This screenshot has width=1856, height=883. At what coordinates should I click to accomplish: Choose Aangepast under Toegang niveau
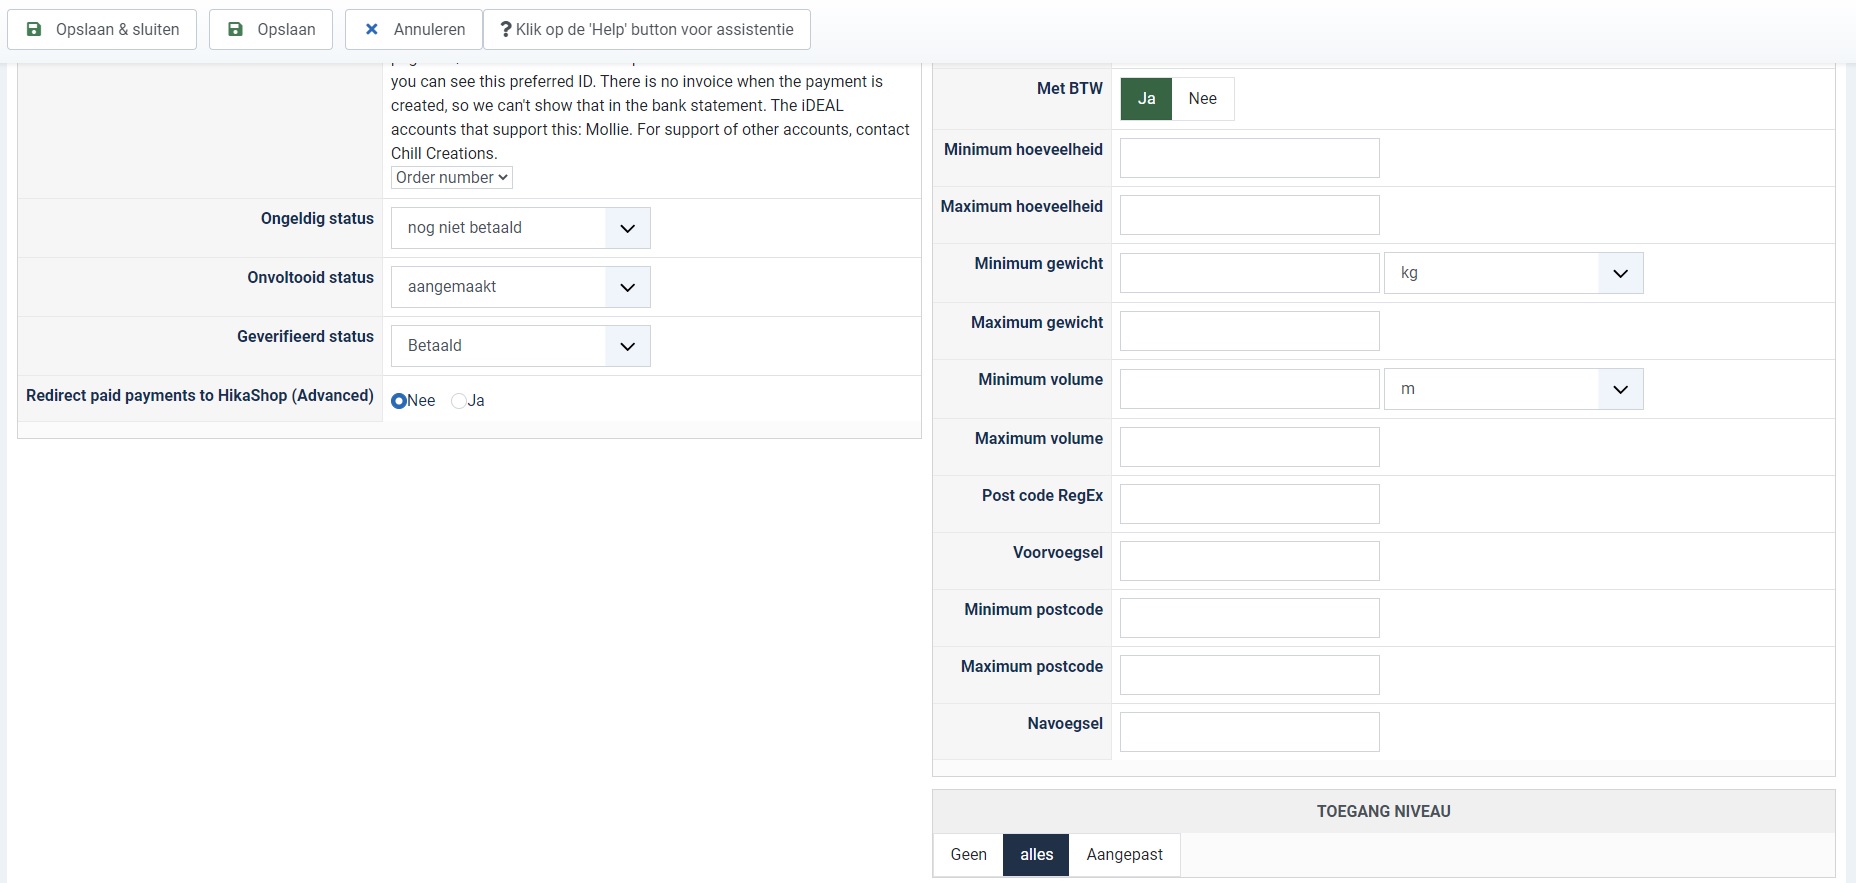[x=1124, y=855]
